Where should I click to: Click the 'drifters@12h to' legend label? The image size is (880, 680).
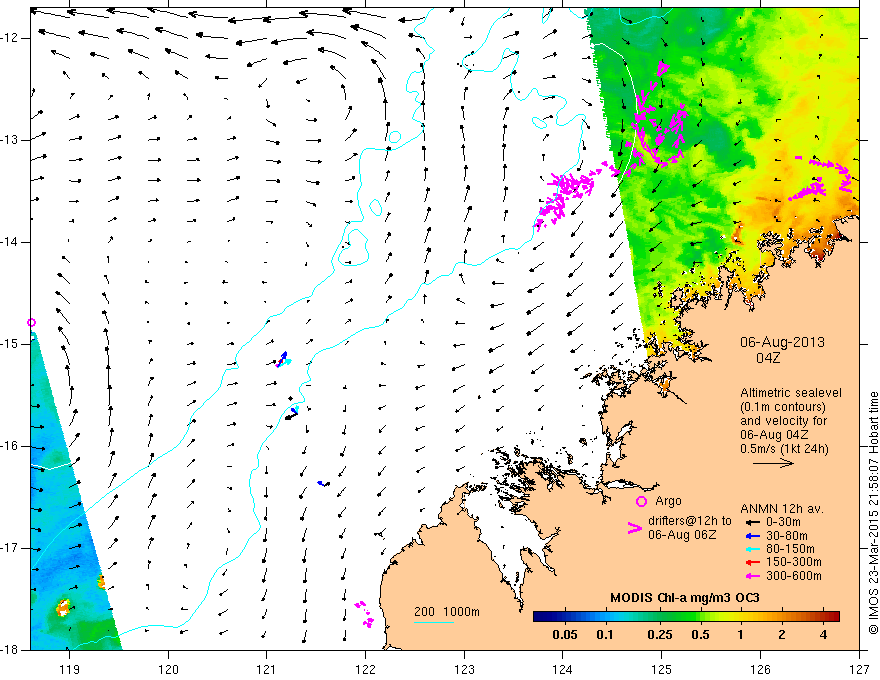coord(690,521)
